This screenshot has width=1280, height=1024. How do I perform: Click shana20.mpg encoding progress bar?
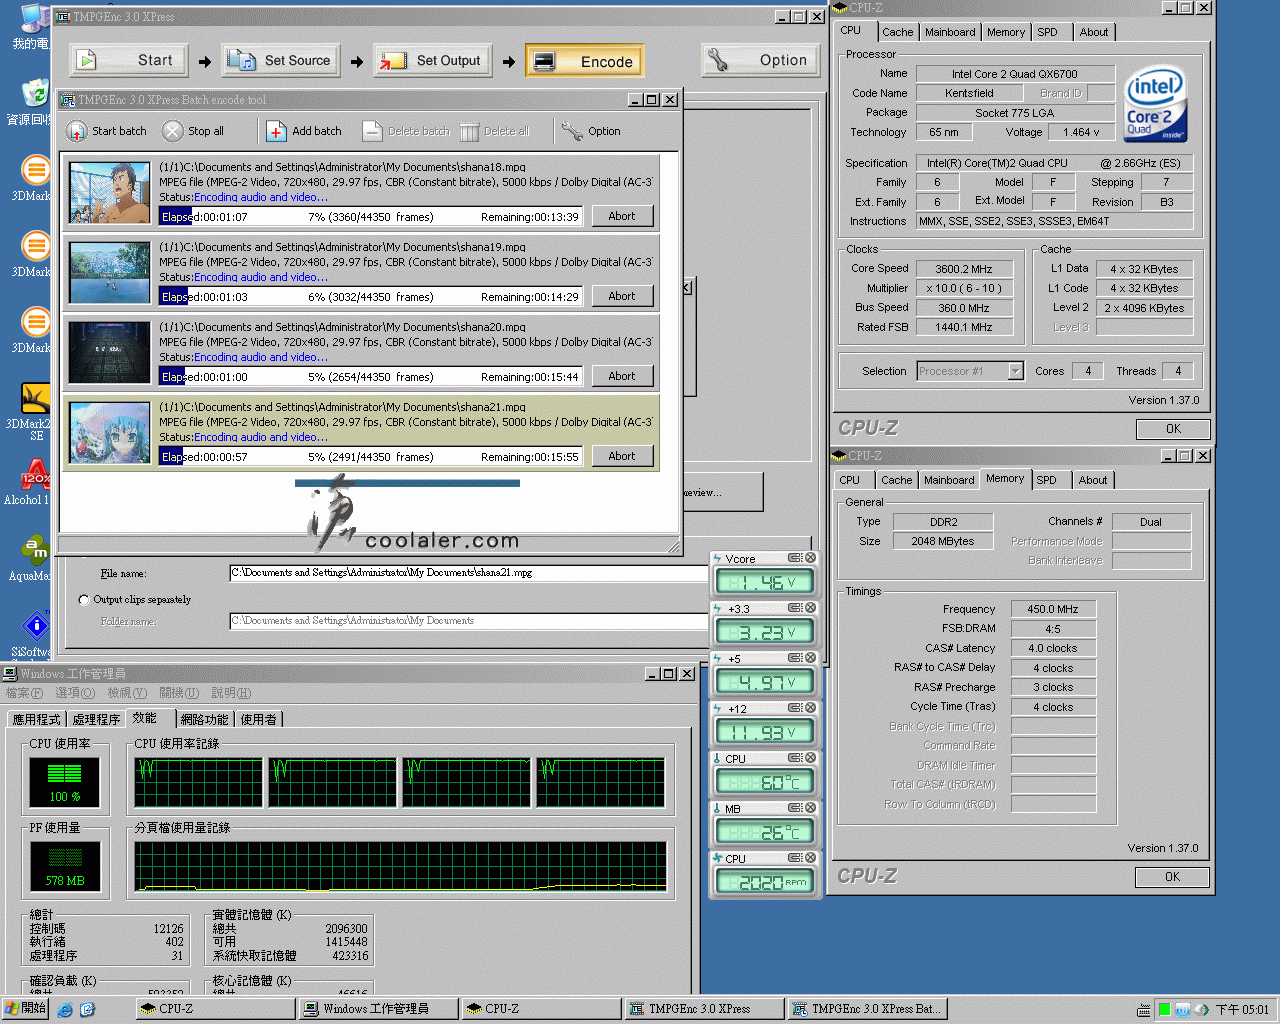click(x=371, y=376)
